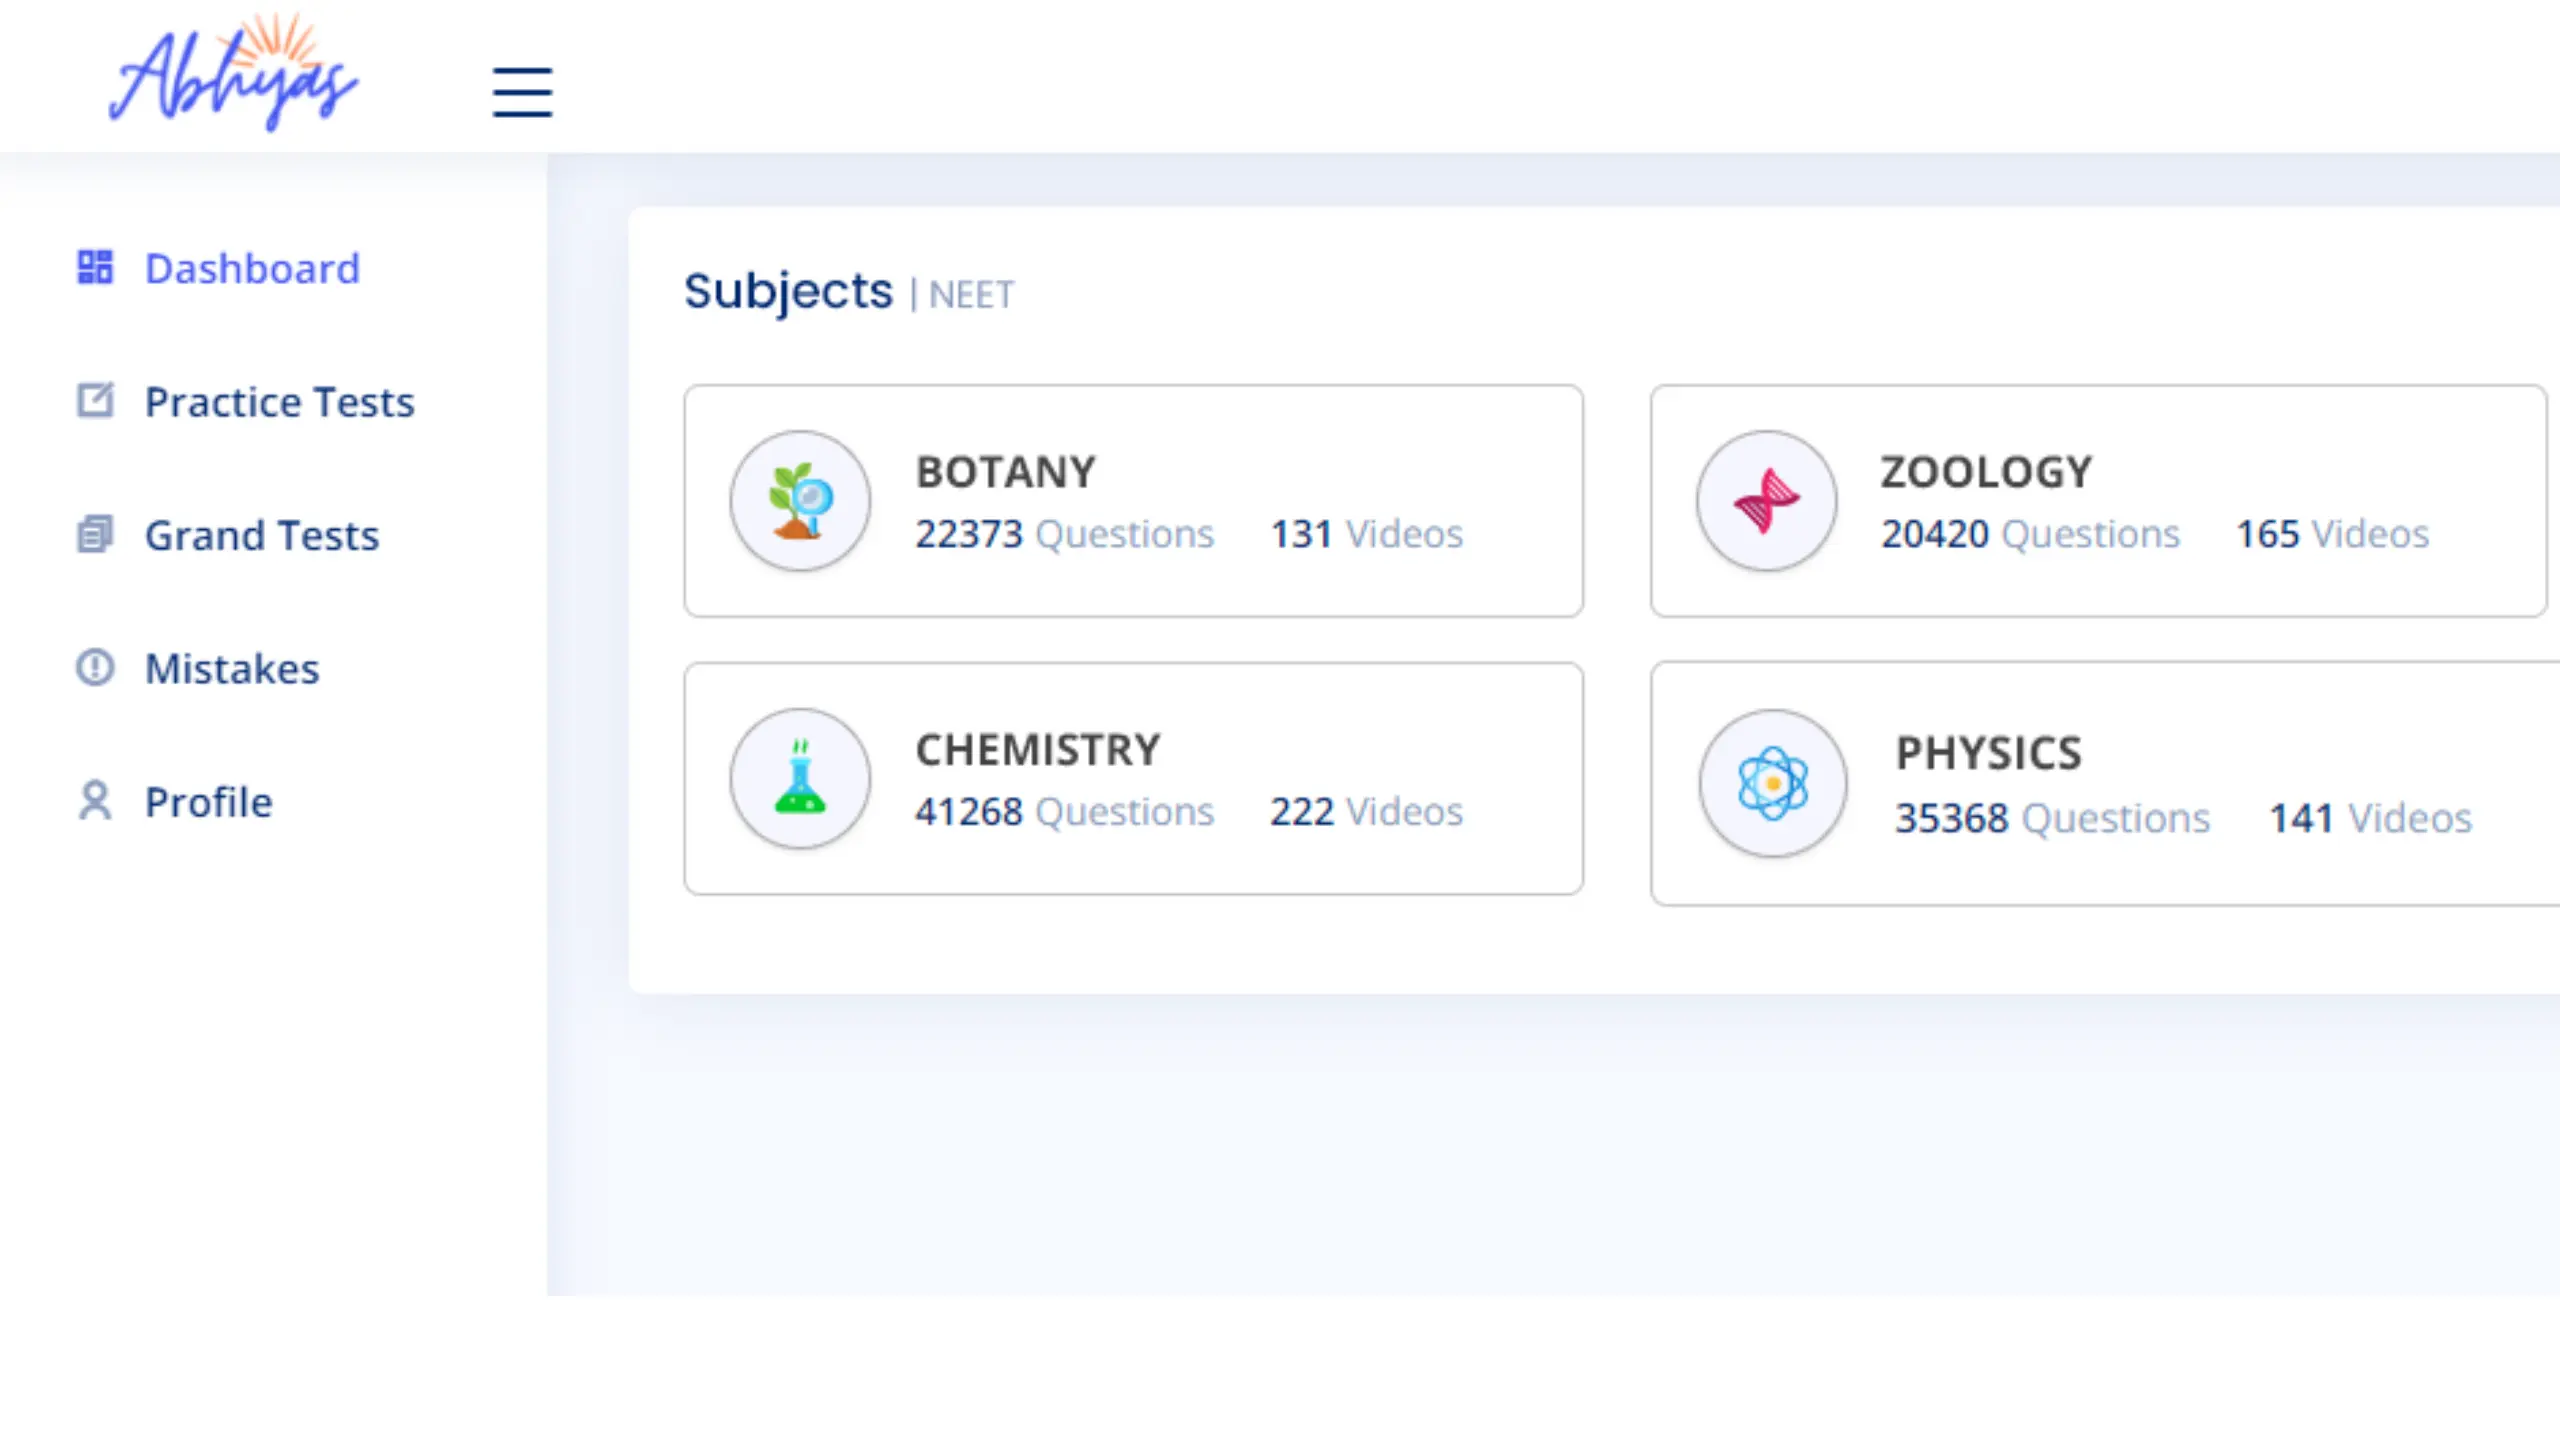
Task: Click the Practice Tests edit icon
Action: pos(95,400)
